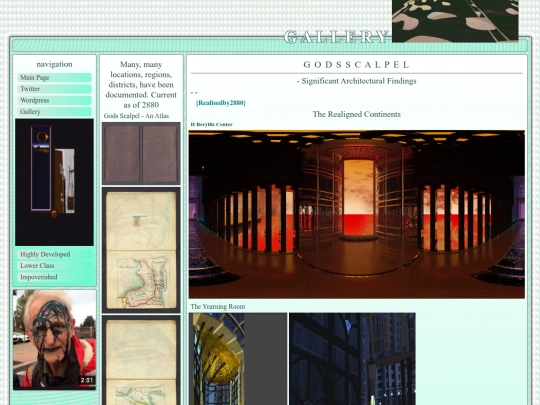Click the header banner image beside Gallery title

455,21
